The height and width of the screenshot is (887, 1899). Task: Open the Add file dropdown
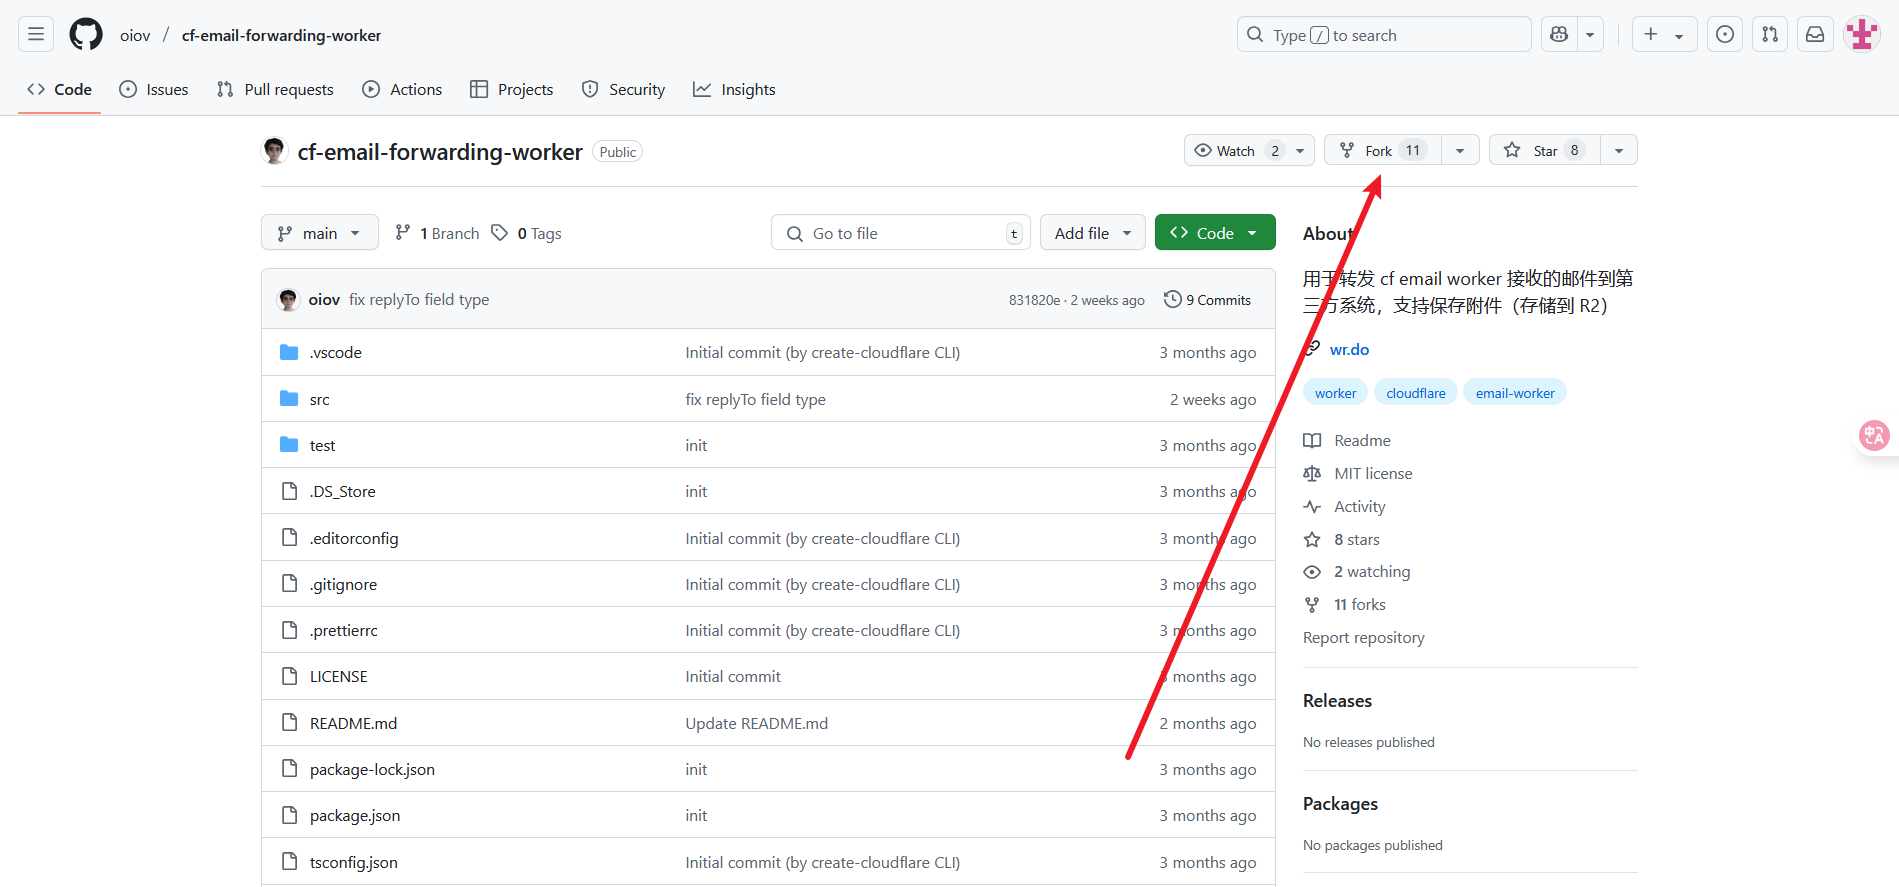[x=1092, y=233]
